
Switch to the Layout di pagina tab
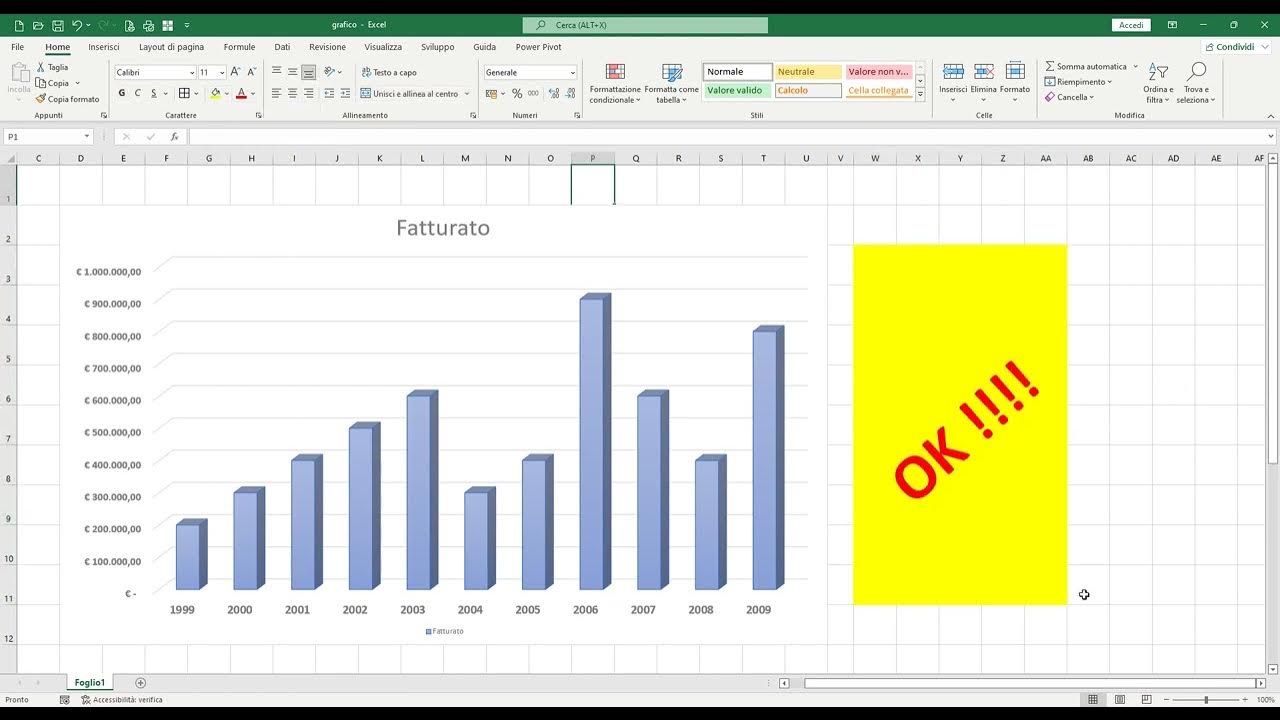tap(171, 47)
